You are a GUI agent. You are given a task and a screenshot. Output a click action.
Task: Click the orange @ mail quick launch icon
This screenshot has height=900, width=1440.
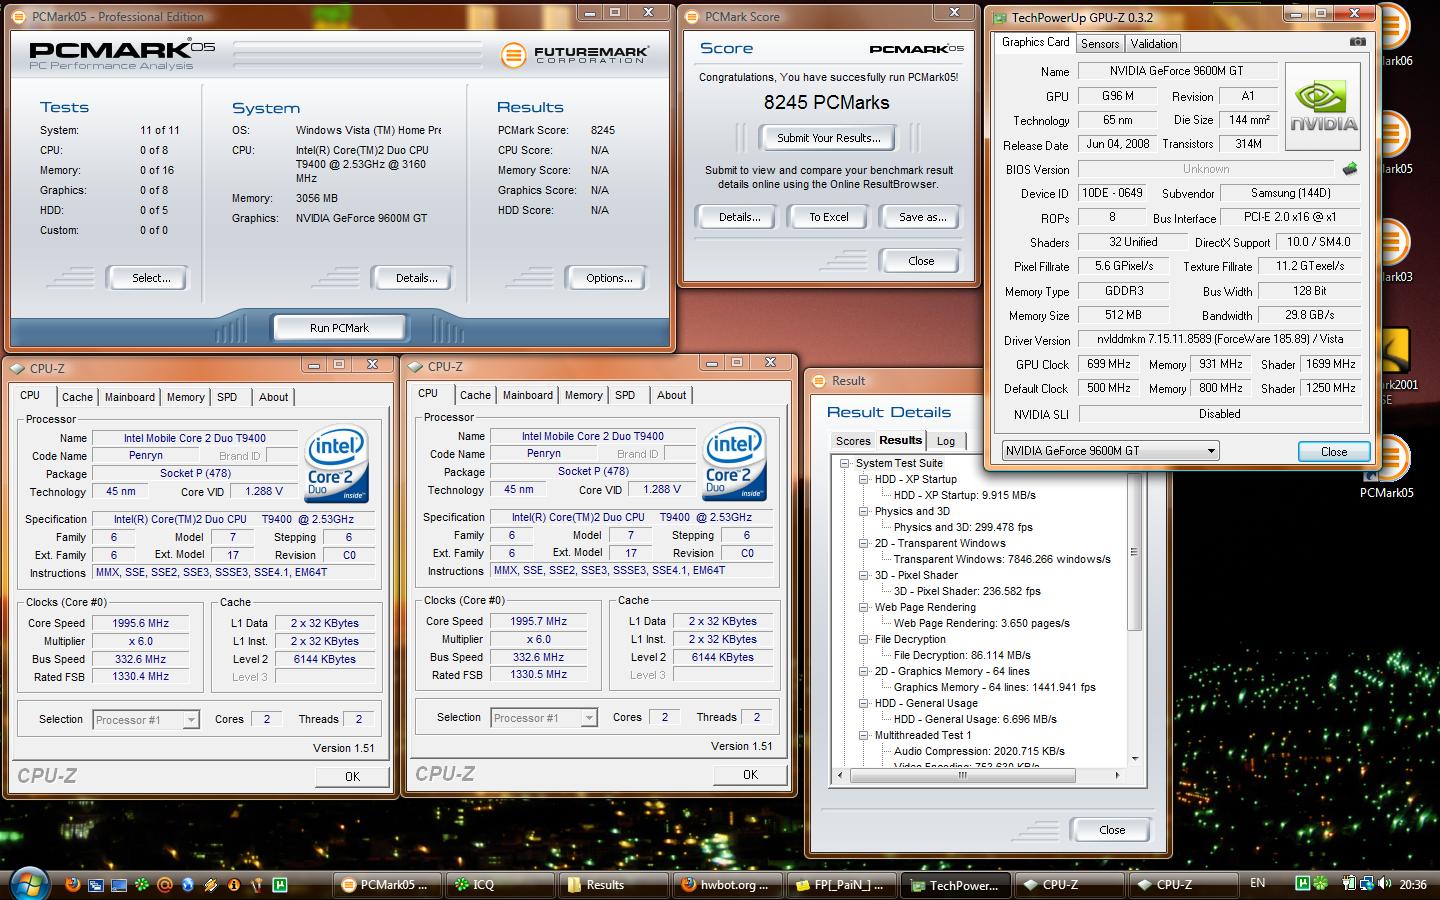[x=165, y=884]
